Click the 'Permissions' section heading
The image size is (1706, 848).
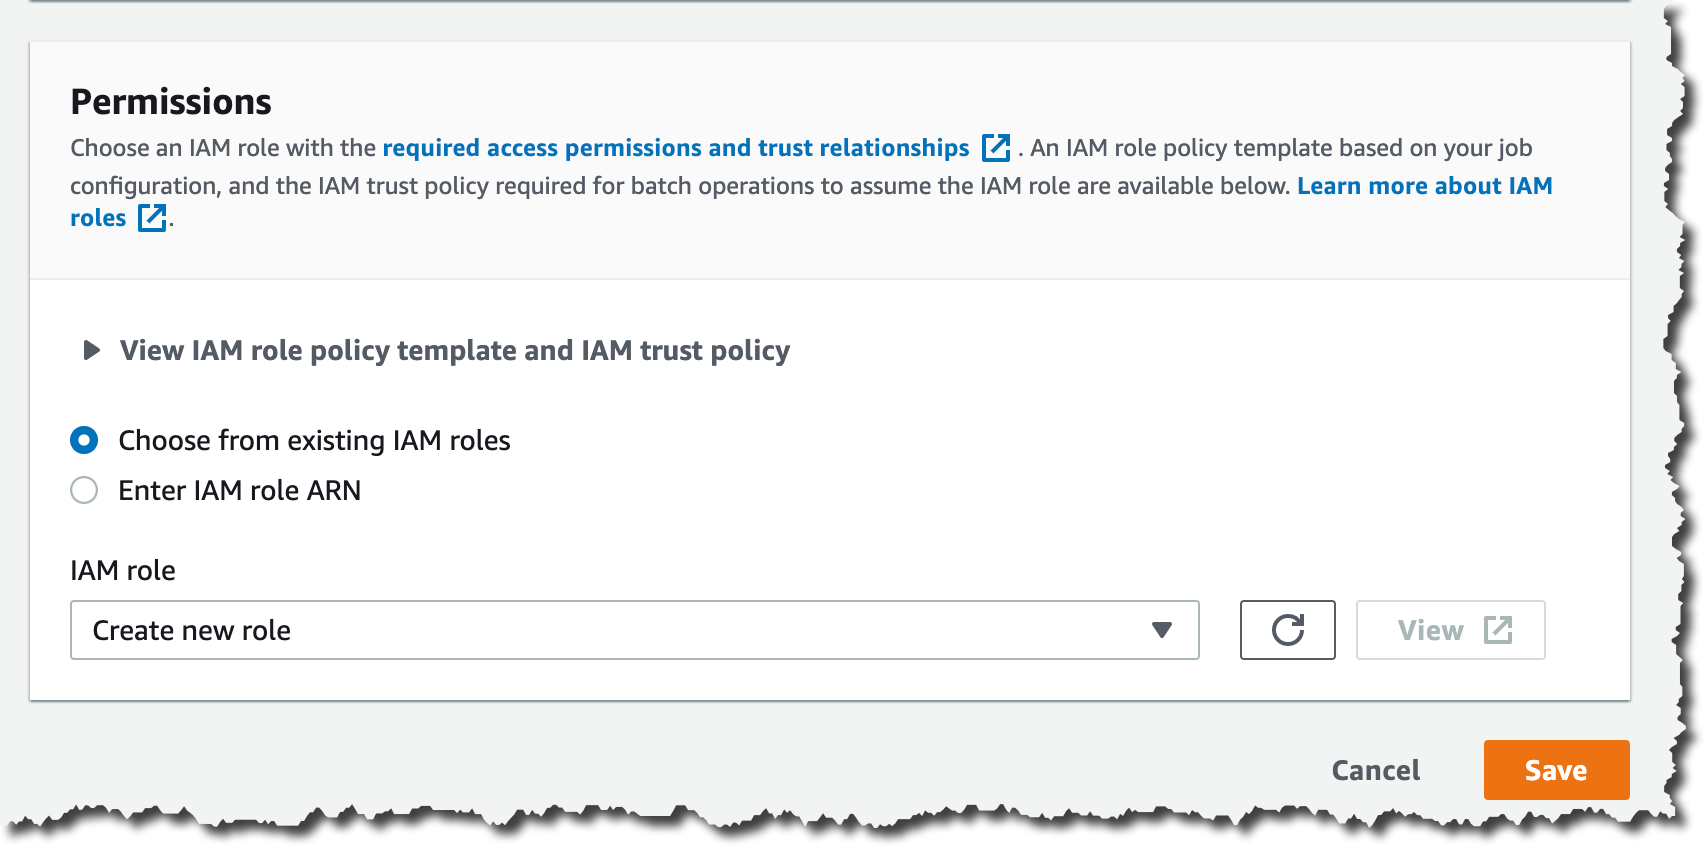171,102
